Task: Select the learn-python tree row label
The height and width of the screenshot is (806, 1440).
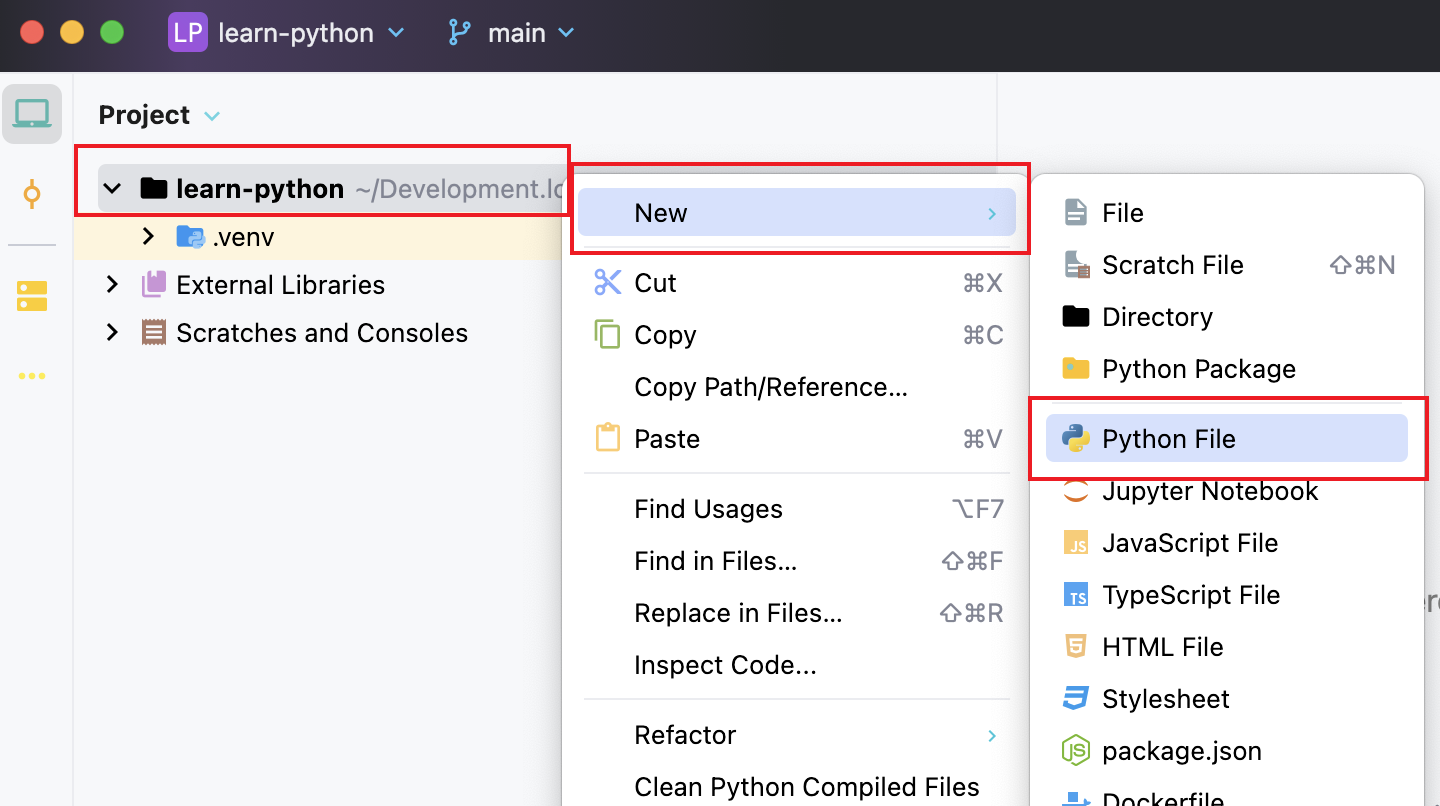Action: coord(260,189)
